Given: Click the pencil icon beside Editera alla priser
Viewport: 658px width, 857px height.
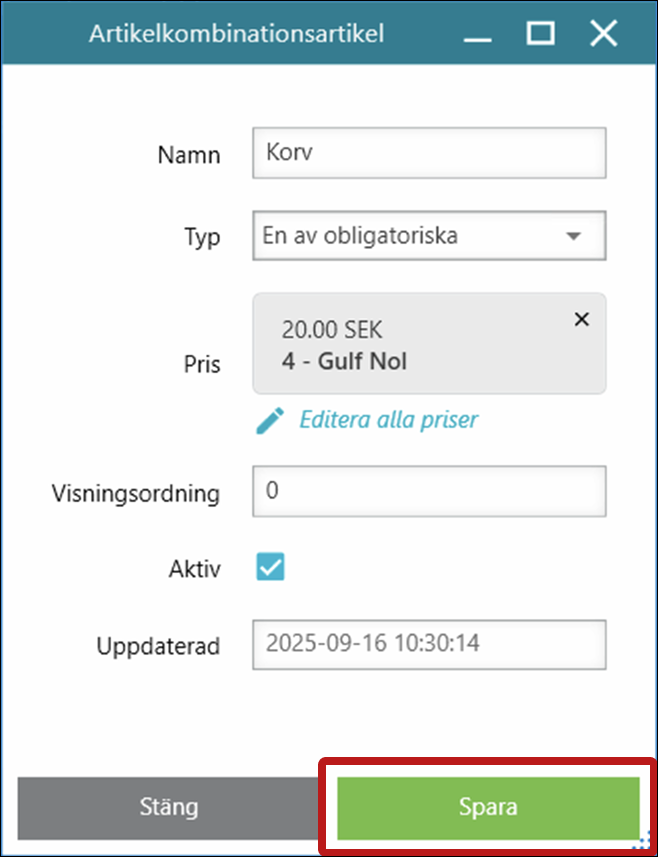Looking at the screenshot, I should click(x=270, y=420).
